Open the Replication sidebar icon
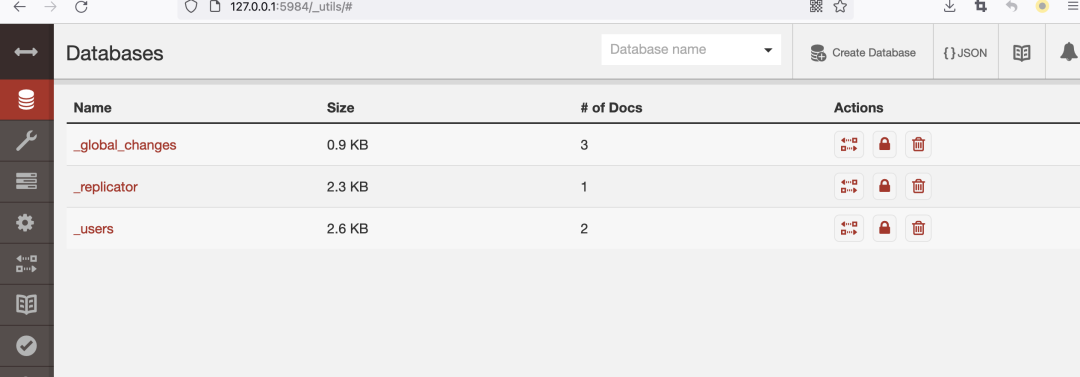The image size is (1080, 377). [26, 264]
